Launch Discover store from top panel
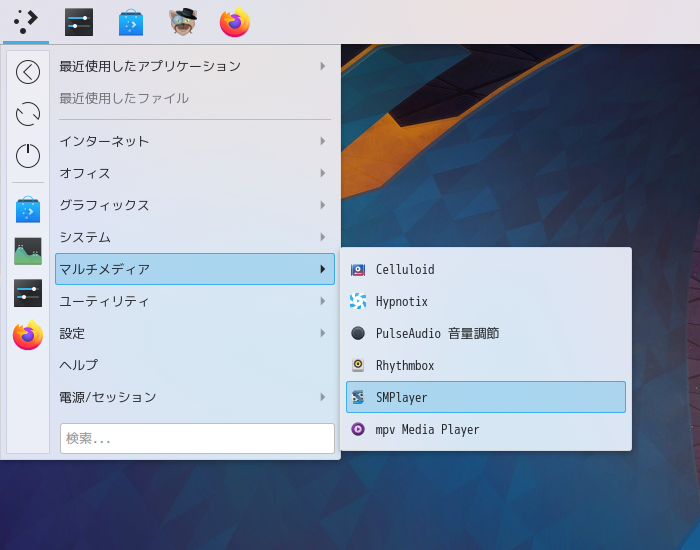700x550 pixels. click(131, 22)
